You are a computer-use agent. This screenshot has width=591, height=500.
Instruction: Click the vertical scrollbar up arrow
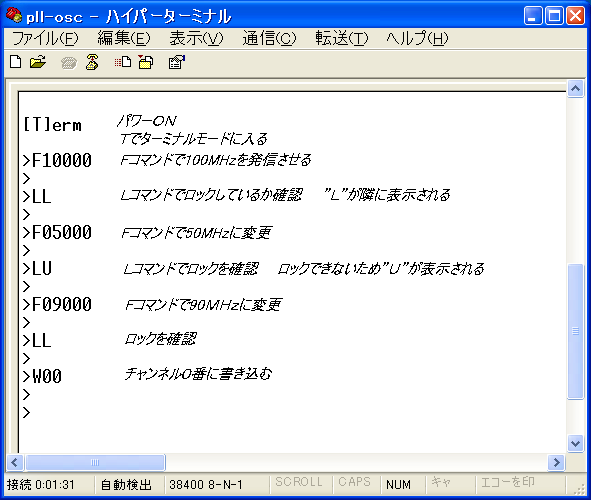pos(576,89)
